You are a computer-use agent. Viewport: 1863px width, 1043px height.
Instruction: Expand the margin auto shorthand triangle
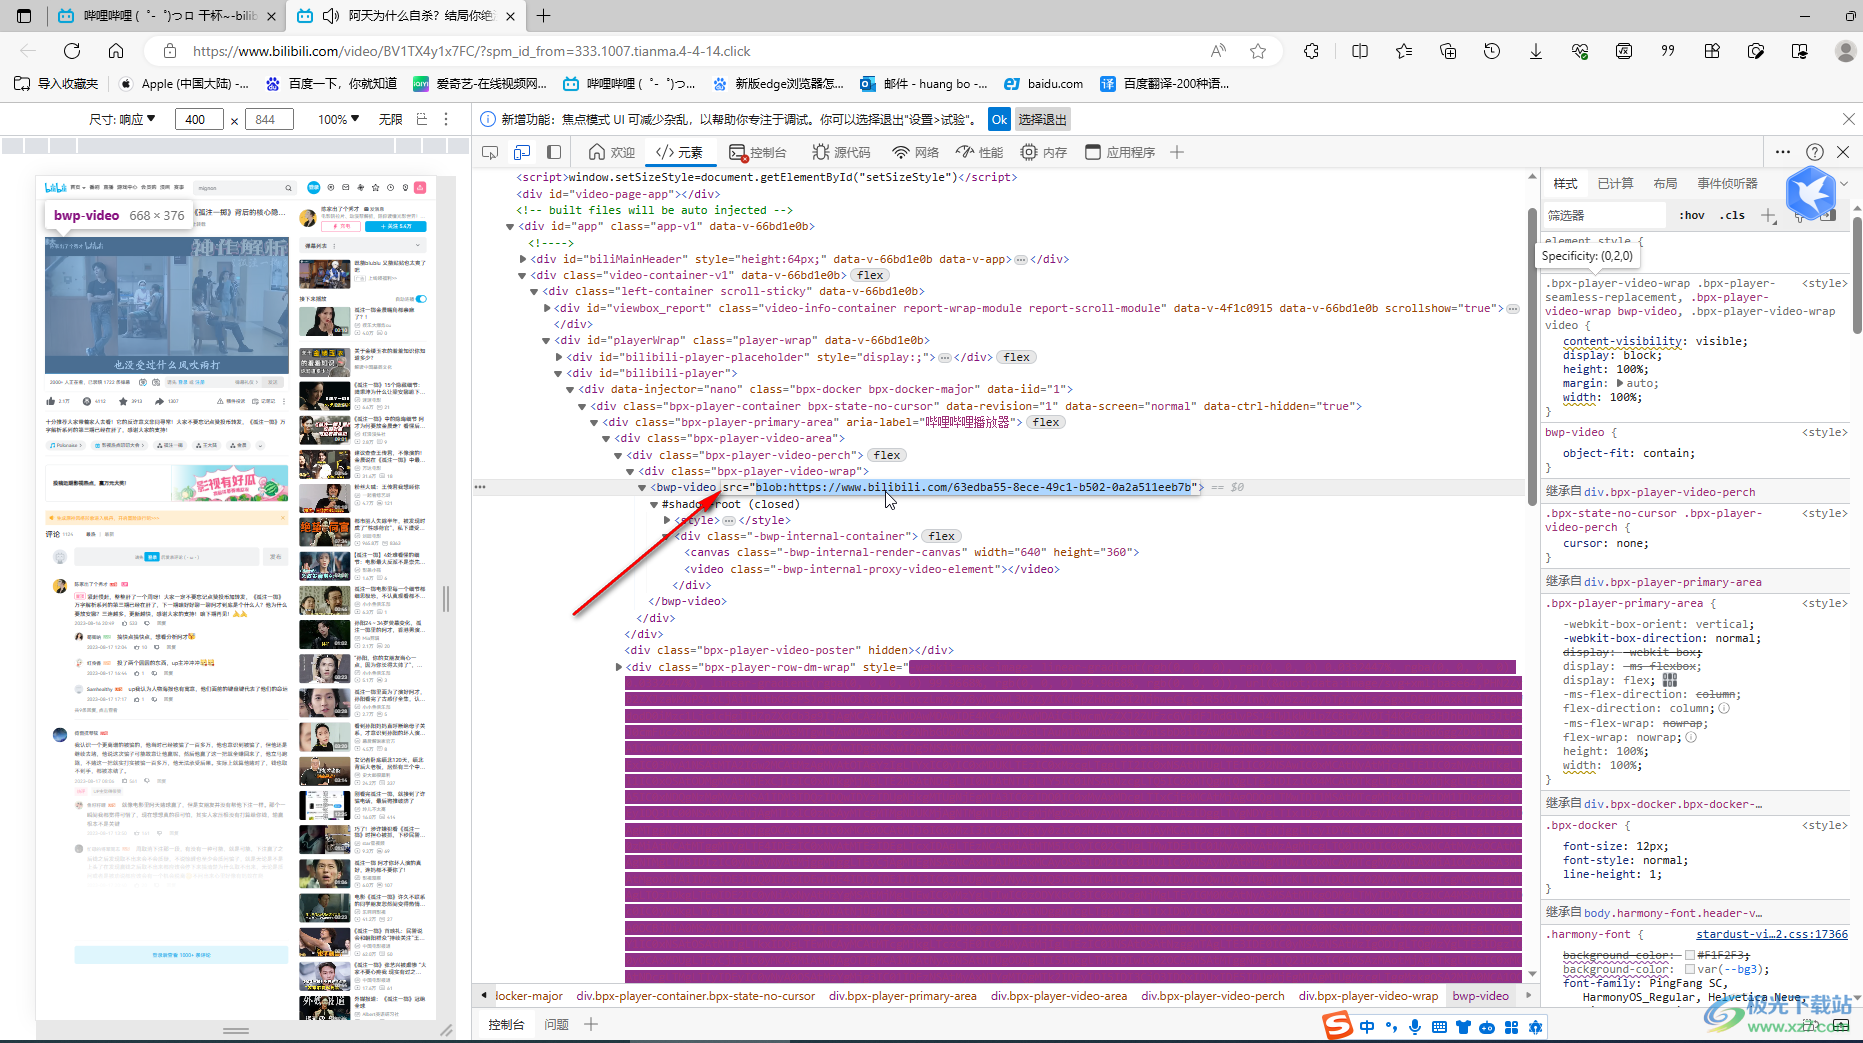(1620, 383)
